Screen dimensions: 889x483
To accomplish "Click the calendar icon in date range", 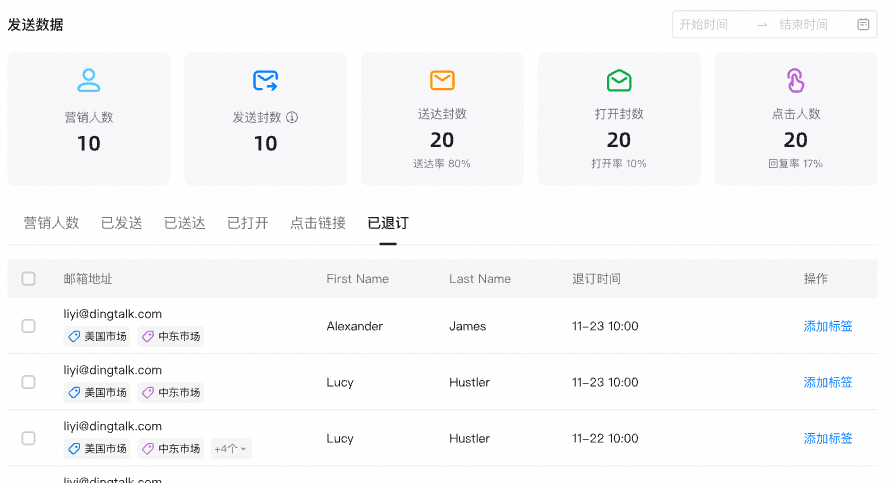I will pos(864,25).
